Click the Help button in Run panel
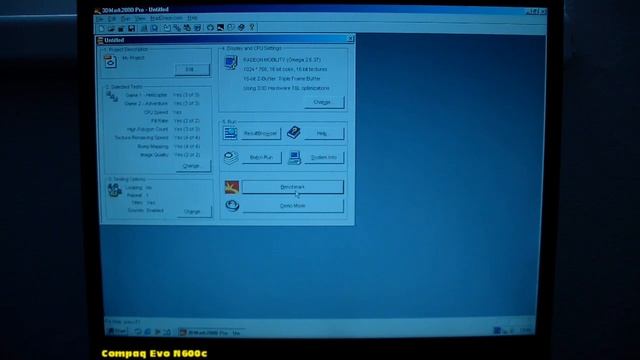This screenshot has width=640, height=360. pos(324,133)
